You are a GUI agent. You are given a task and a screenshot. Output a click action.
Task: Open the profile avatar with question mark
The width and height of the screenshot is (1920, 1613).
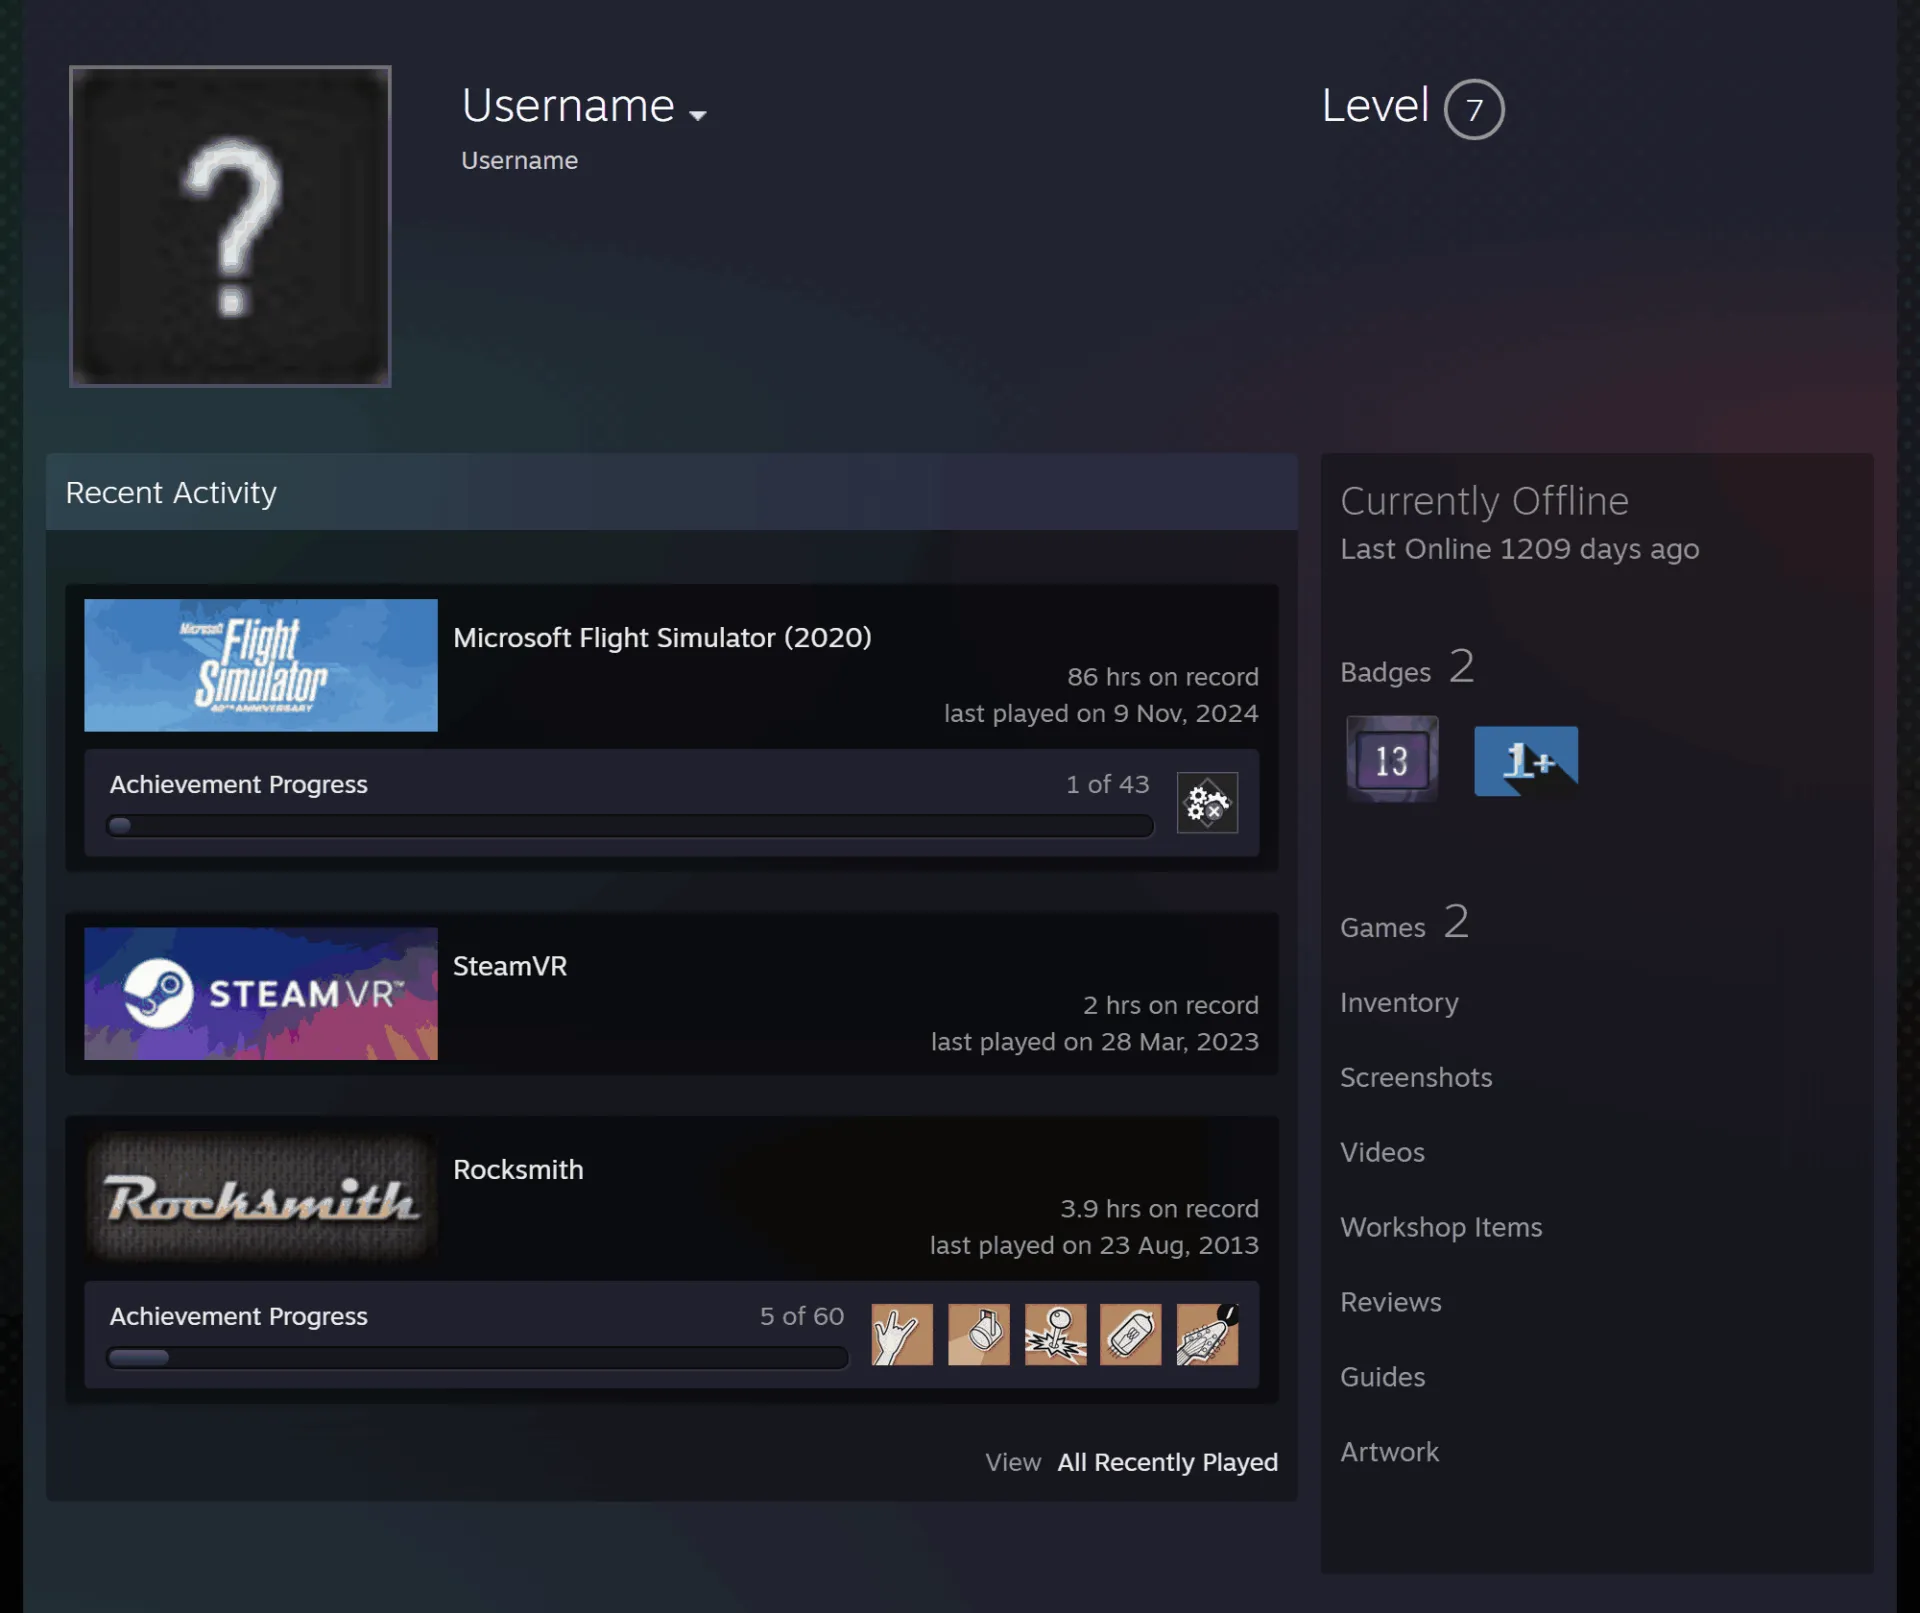[x=230, y=226]
